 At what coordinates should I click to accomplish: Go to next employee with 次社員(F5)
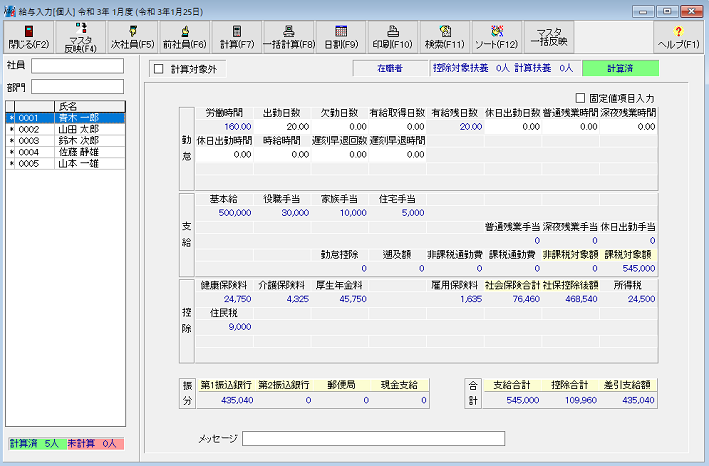click(132, 38)
